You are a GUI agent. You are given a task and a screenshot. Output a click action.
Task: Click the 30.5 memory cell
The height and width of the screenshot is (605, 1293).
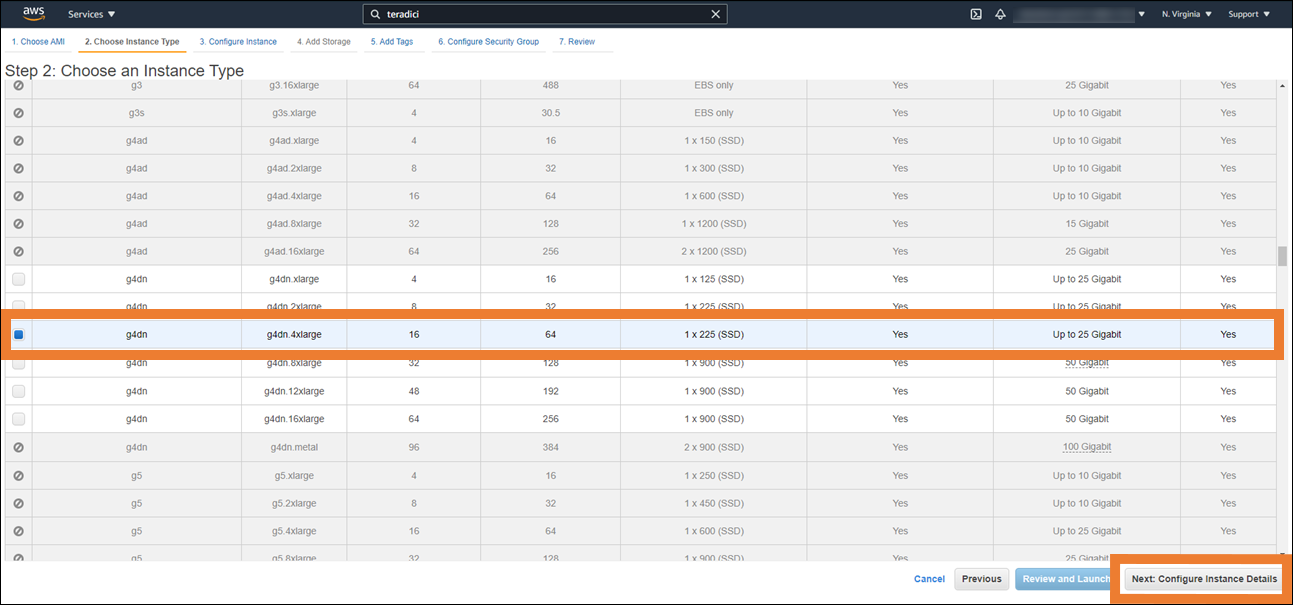click(x=550, y=113)
